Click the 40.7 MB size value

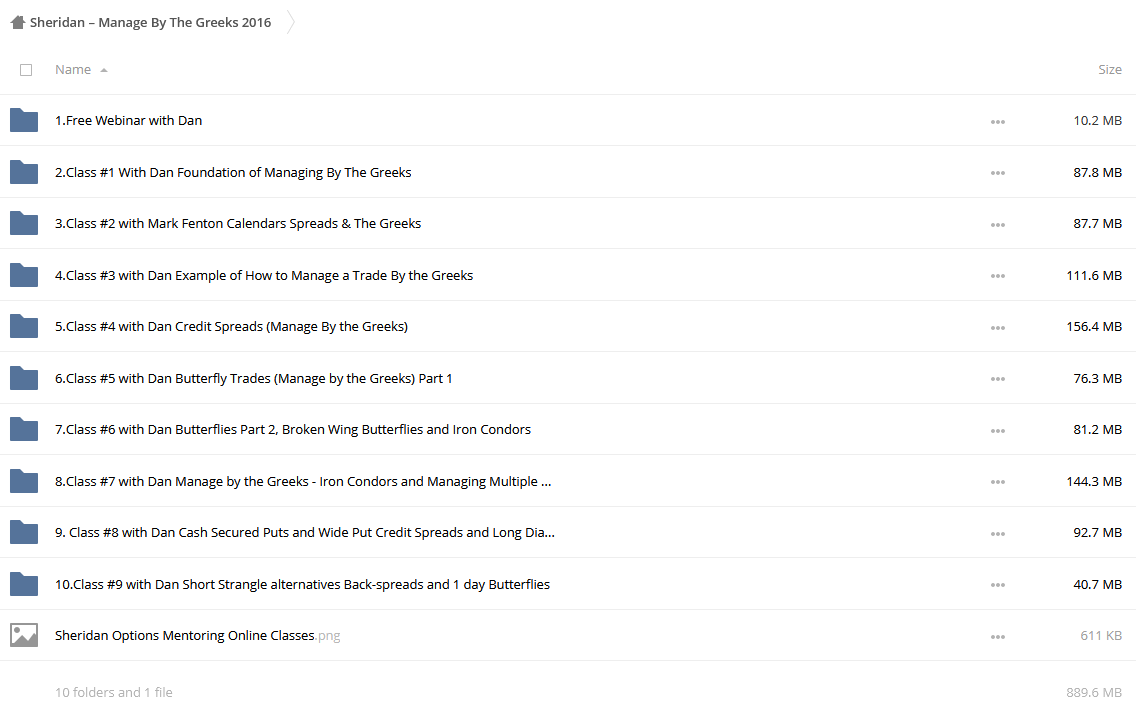[1098, 584]
